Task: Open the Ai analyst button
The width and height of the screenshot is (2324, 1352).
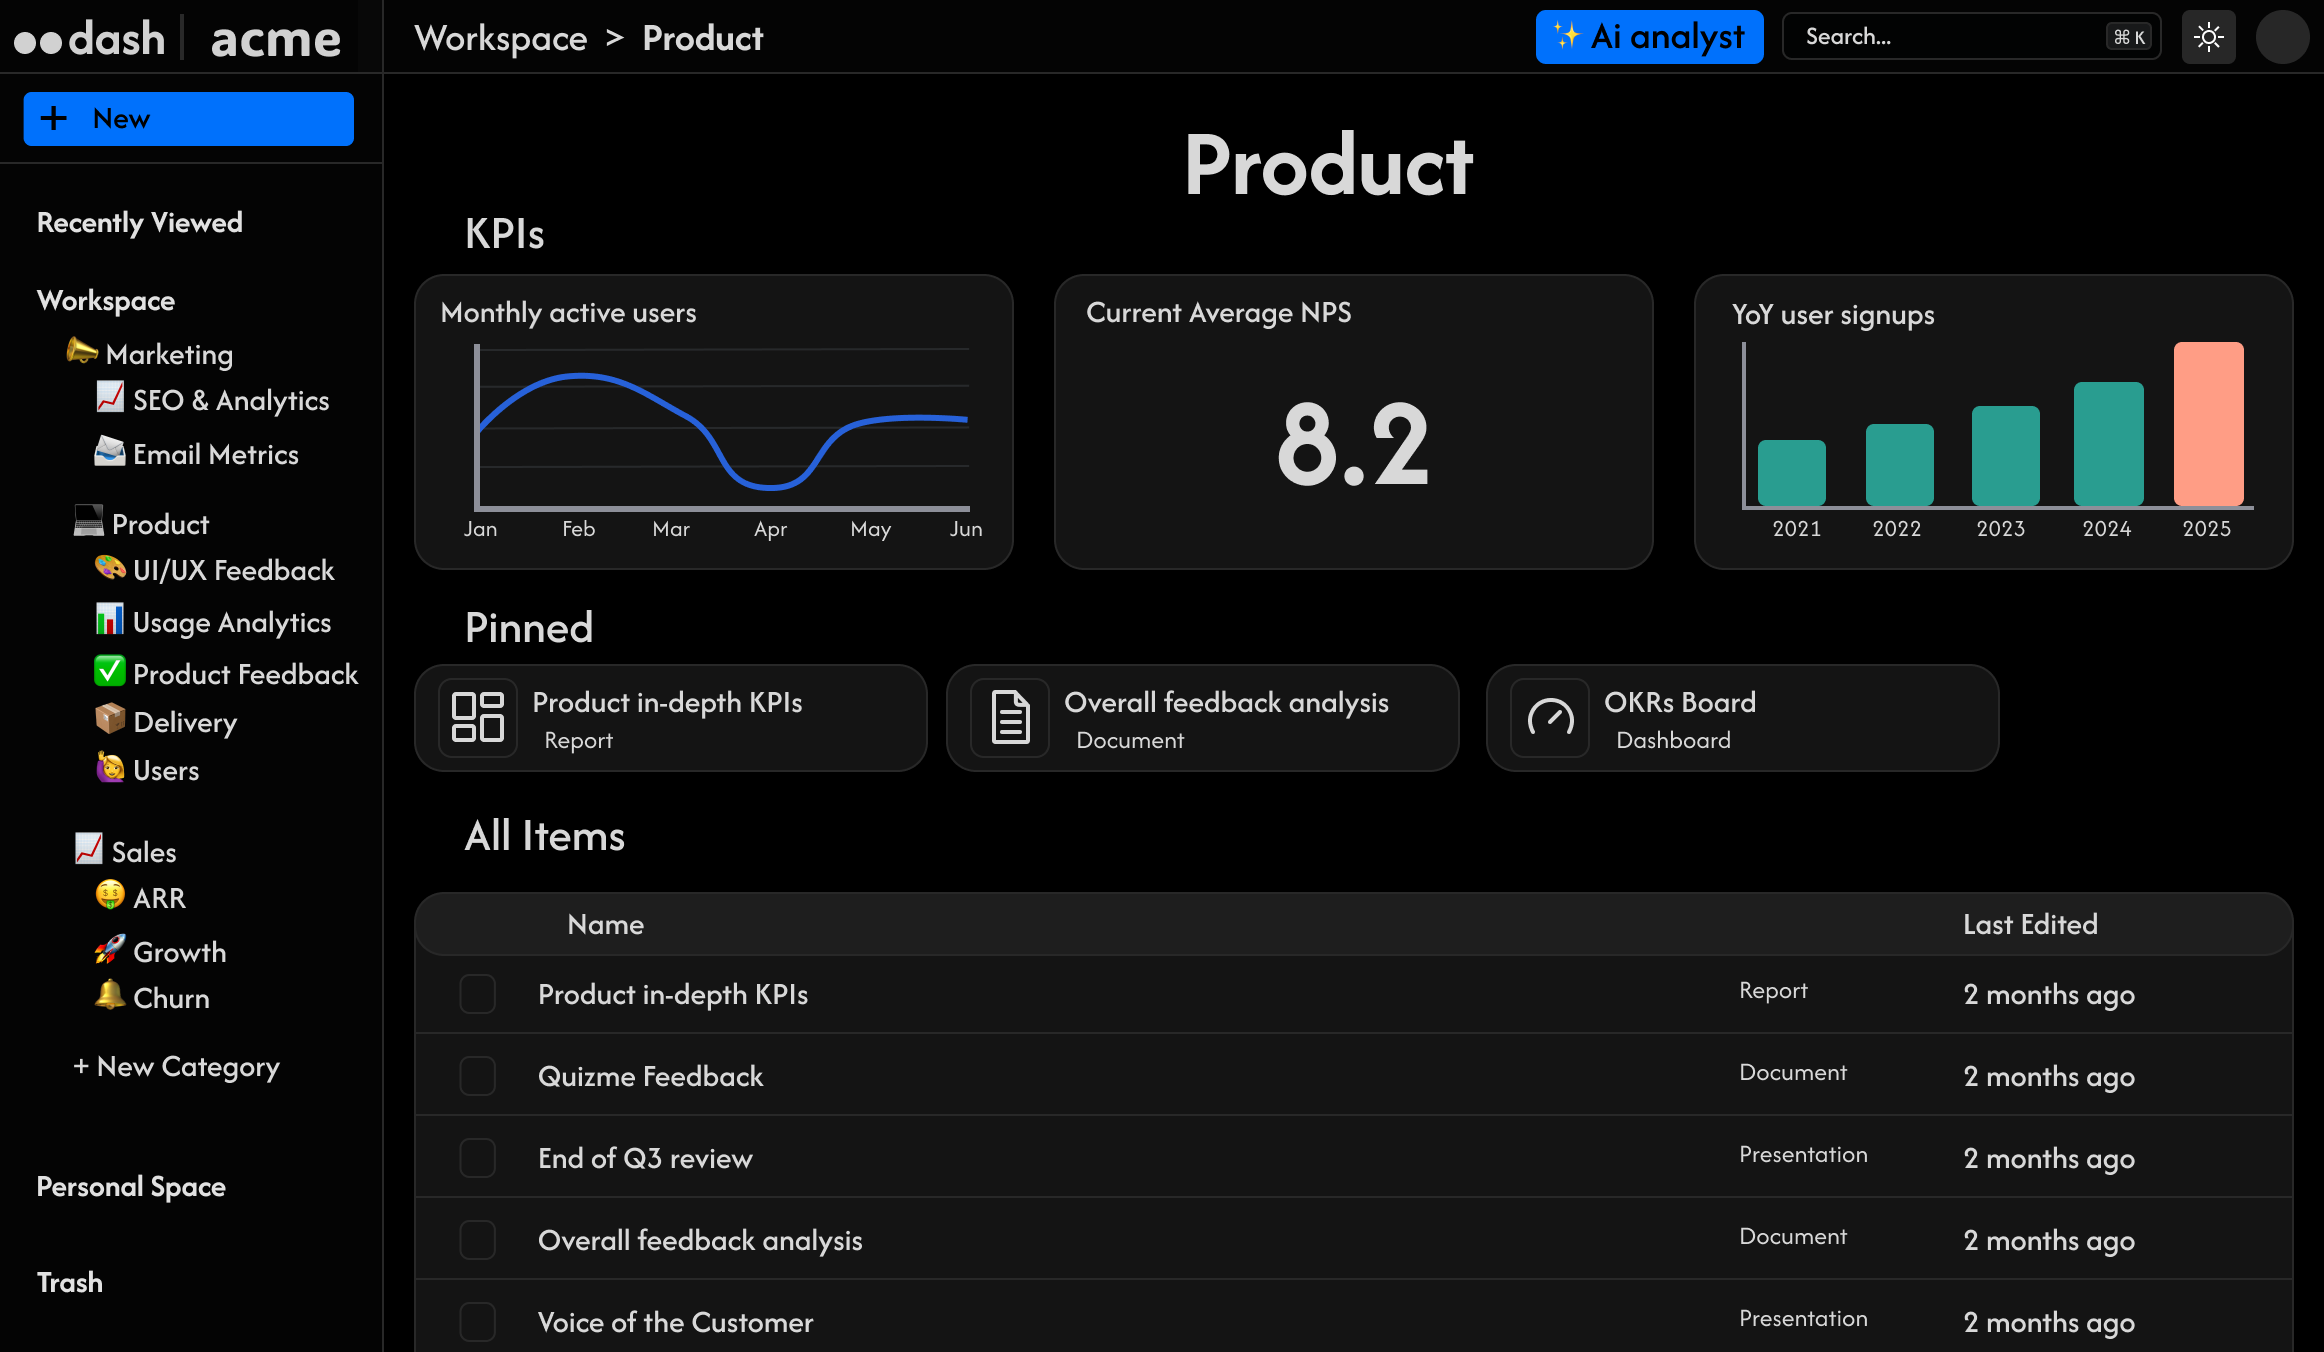Action: click(x=1649, y=37)
